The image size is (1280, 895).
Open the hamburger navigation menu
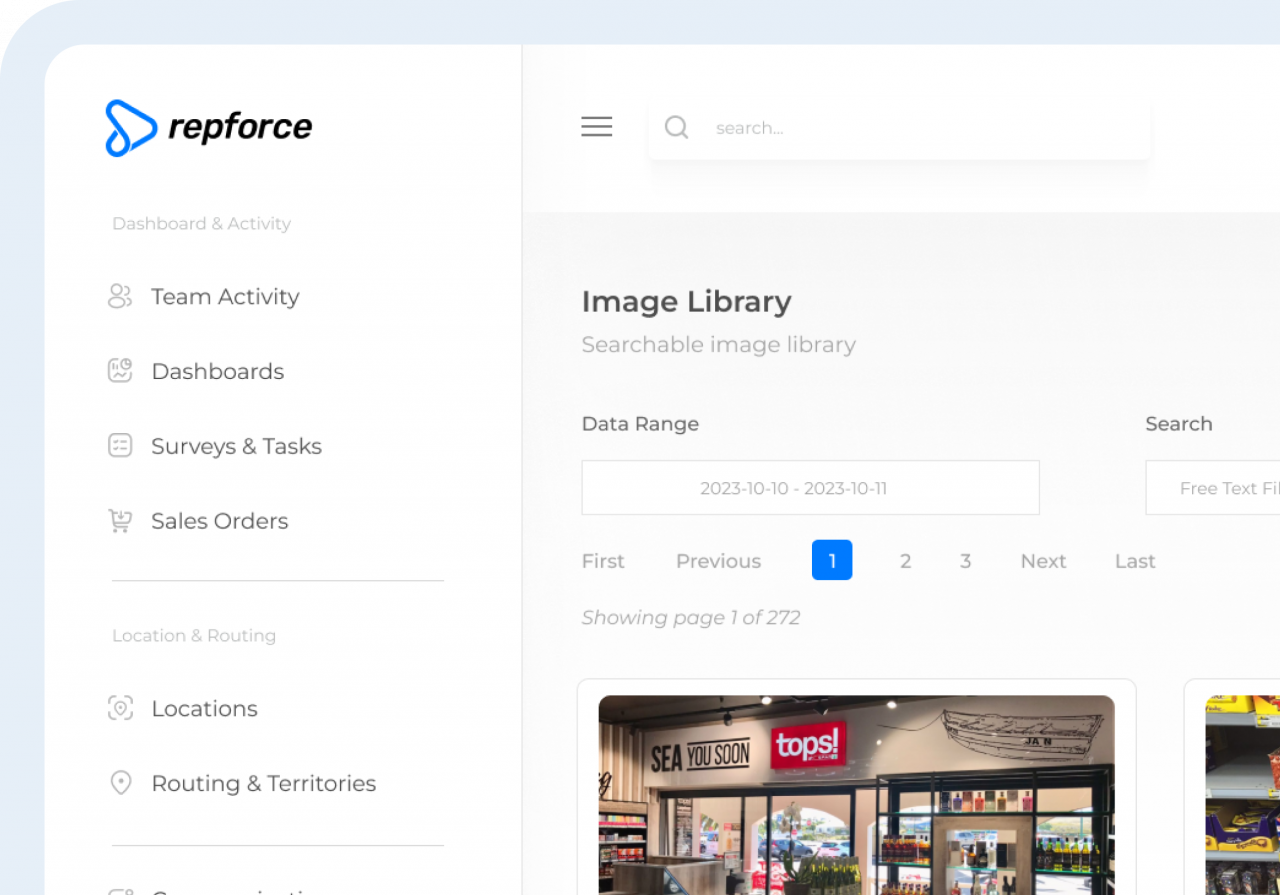[x=596, y=127]
